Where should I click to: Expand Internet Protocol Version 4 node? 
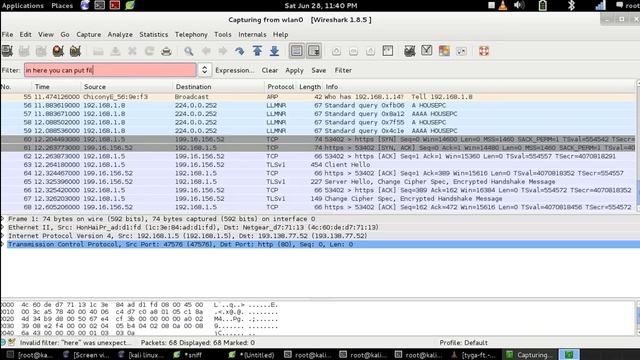click(3, 236)
